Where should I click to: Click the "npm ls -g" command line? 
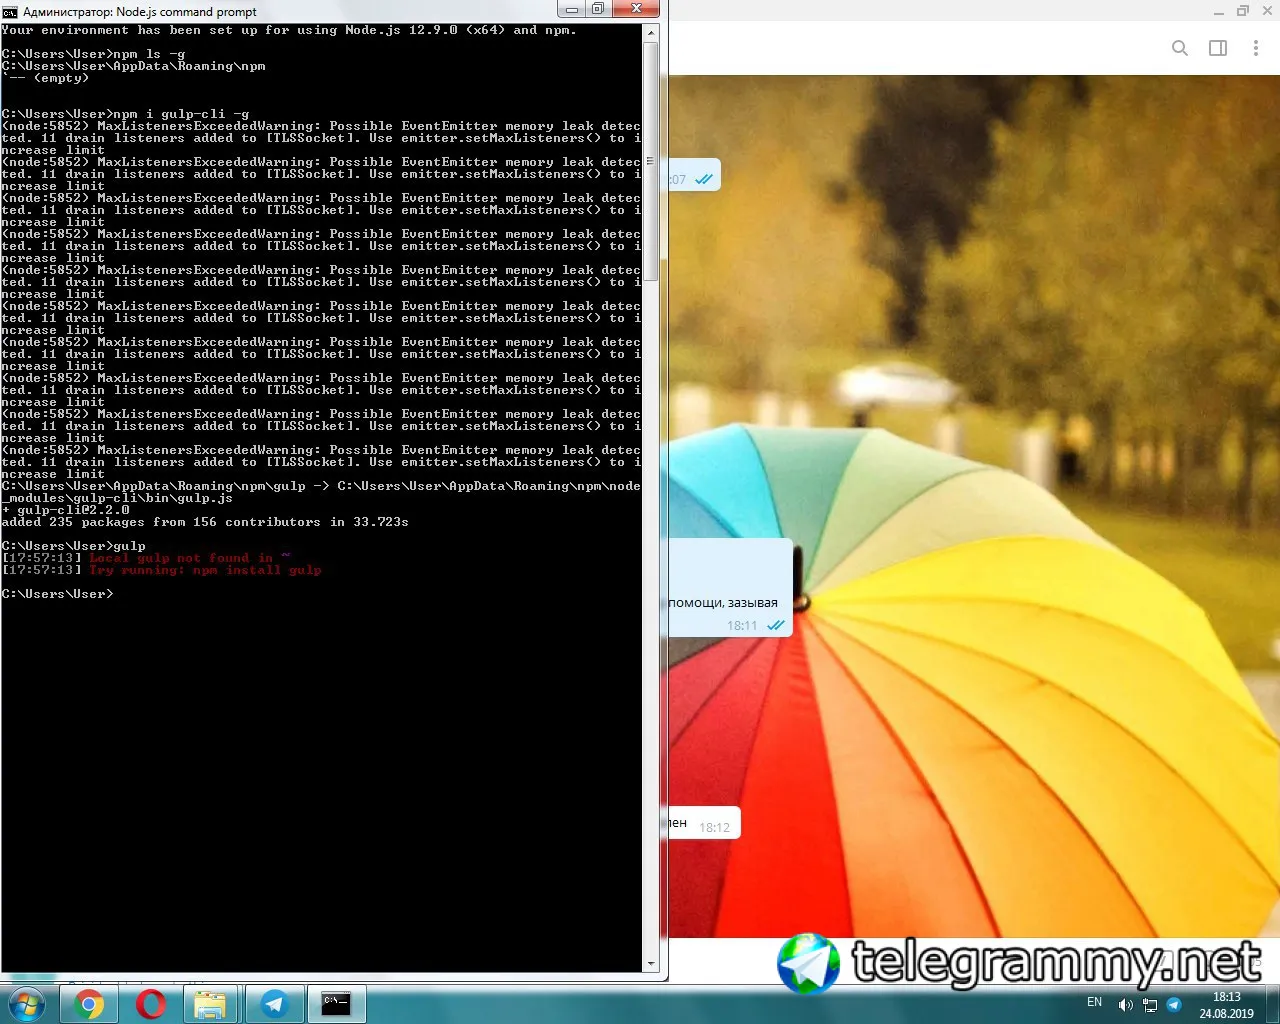point(94,54)
